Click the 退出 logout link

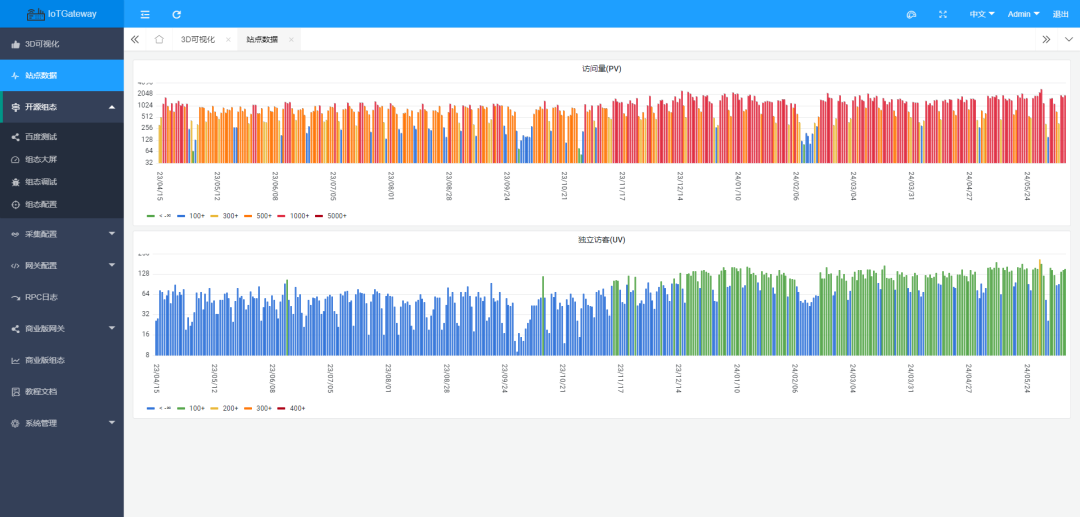click(1061, 14)
